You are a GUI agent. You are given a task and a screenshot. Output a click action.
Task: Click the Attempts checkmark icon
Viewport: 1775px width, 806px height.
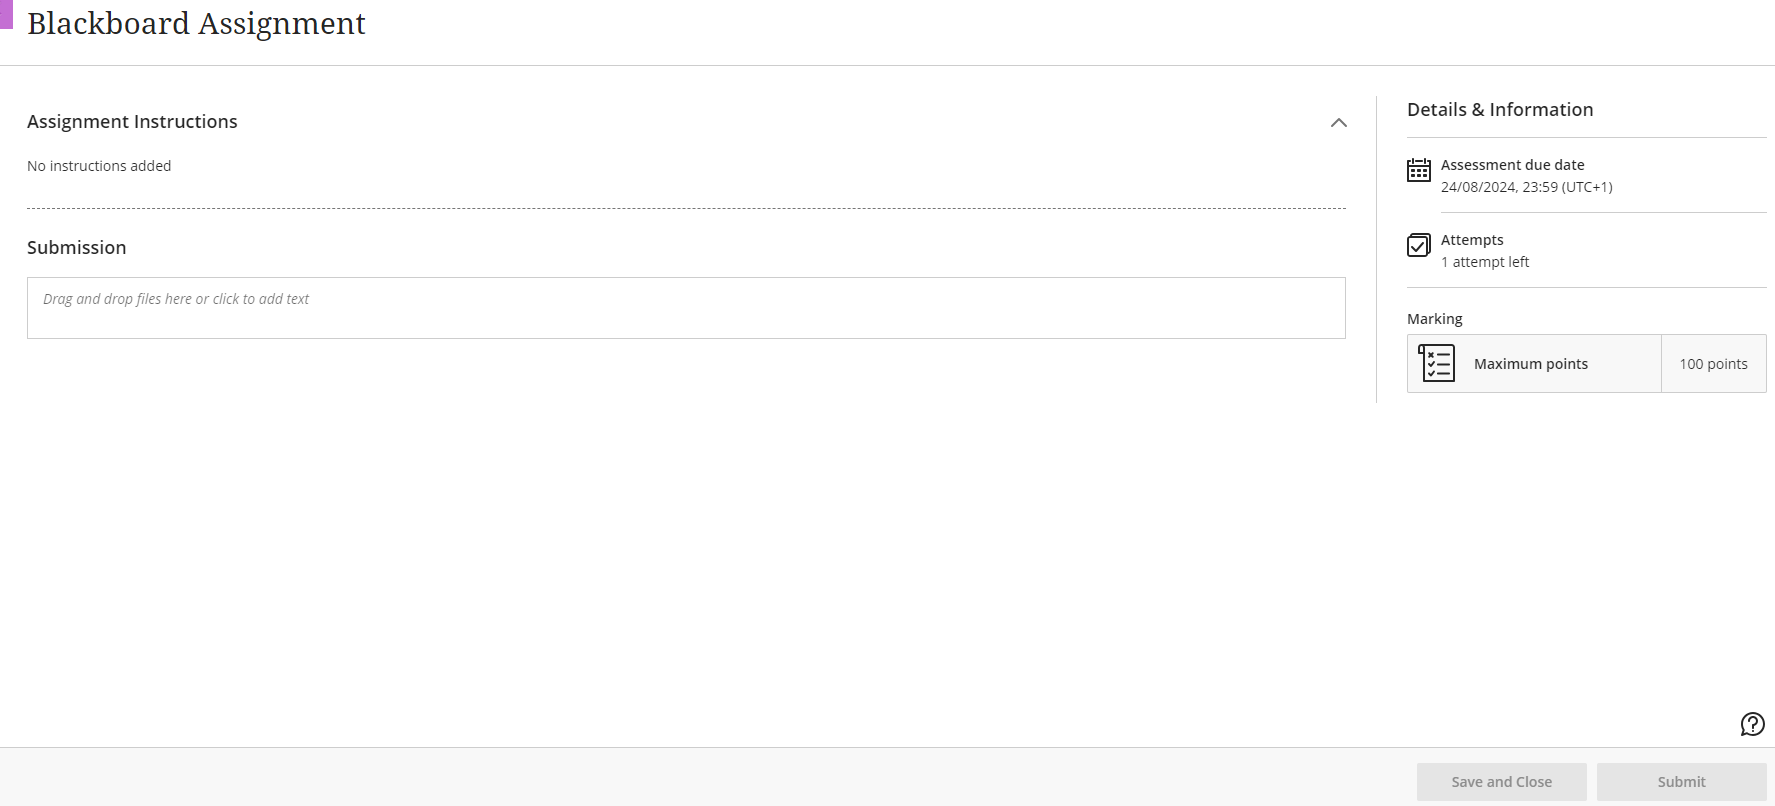[1418, 245]
